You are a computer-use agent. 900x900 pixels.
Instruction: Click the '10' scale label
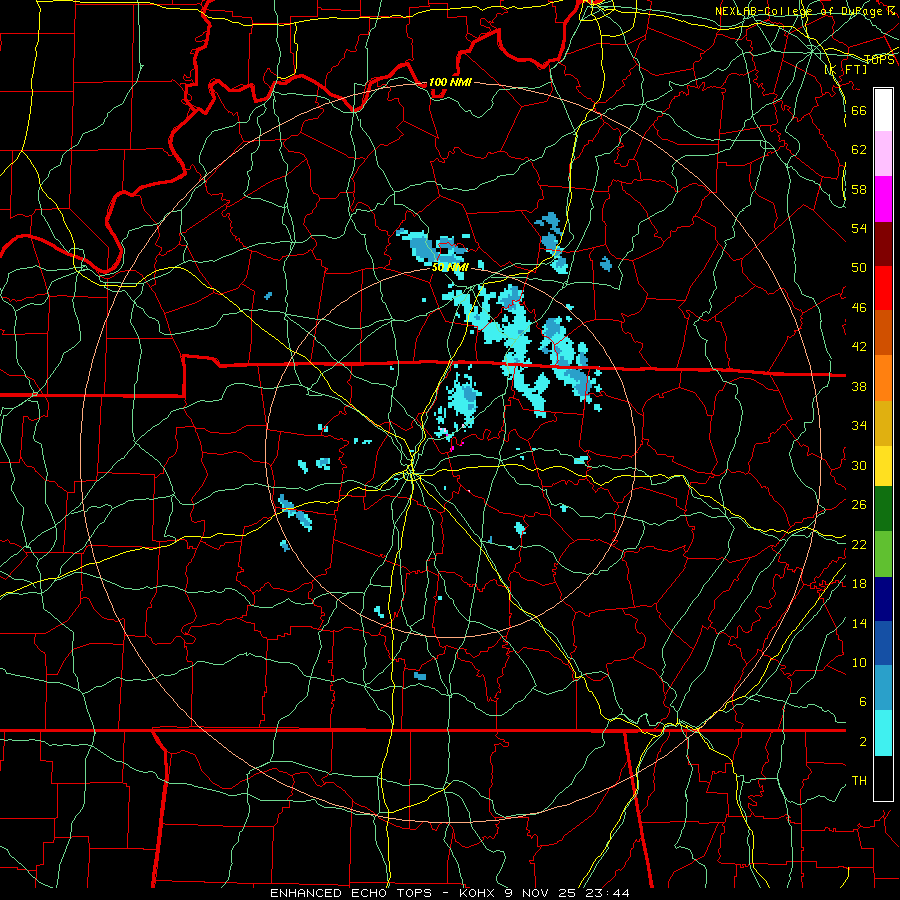(x=859, y=662)
